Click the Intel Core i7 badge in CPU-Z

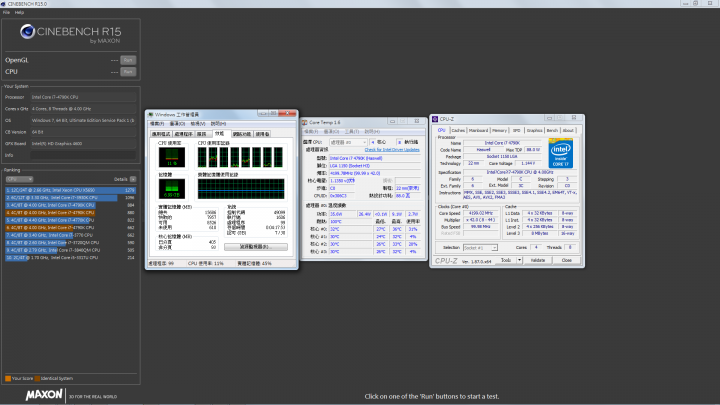[560, 153]
